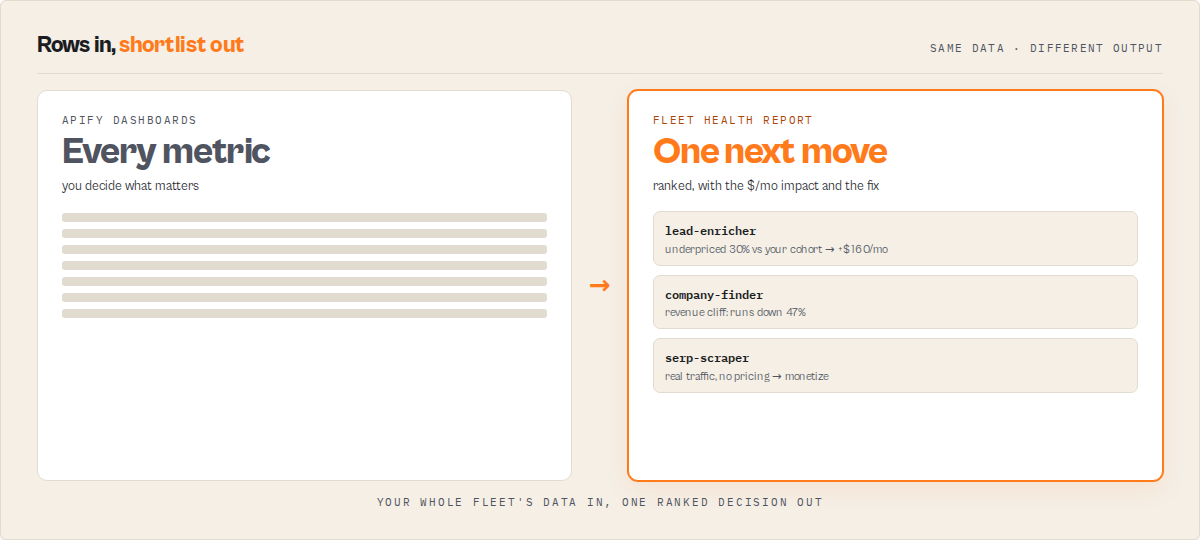Open the company-finder revenue cliff card

pos(895,302)
